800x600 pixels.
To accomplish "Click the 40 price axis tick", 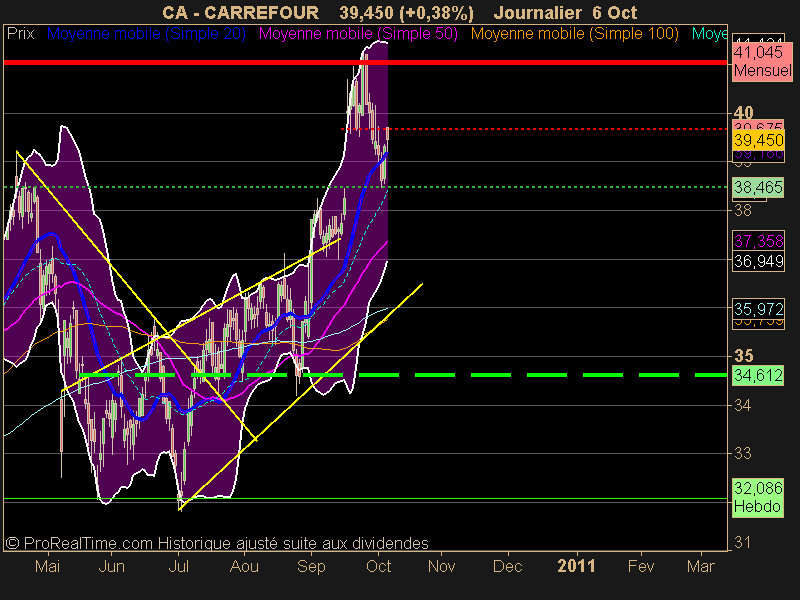I will 743,113.
